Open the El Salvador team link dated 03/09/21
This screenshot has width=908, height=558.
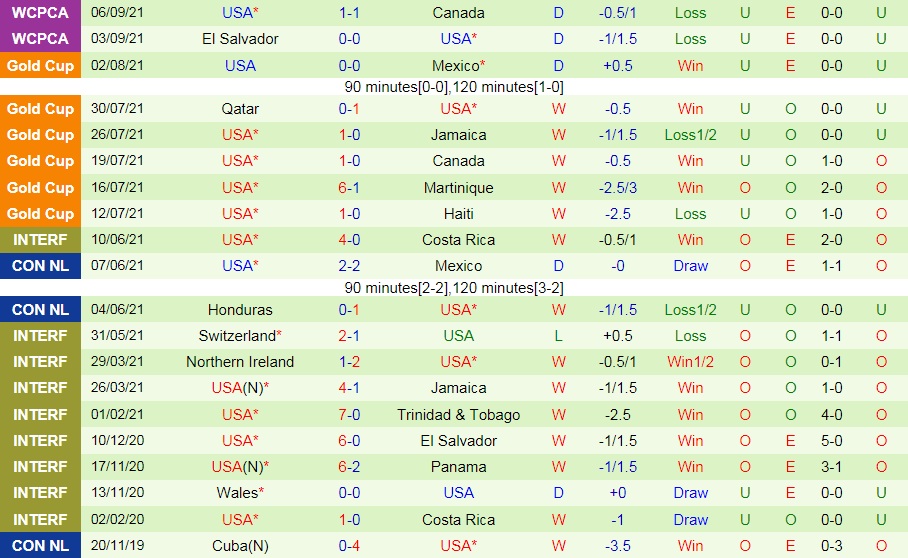tap(240, 39)
